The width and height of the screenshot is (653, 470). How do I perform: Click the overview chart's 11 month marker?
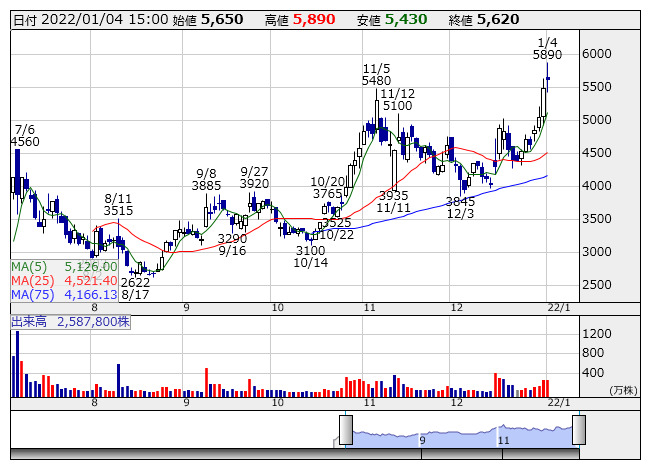[x=504, y=440]
